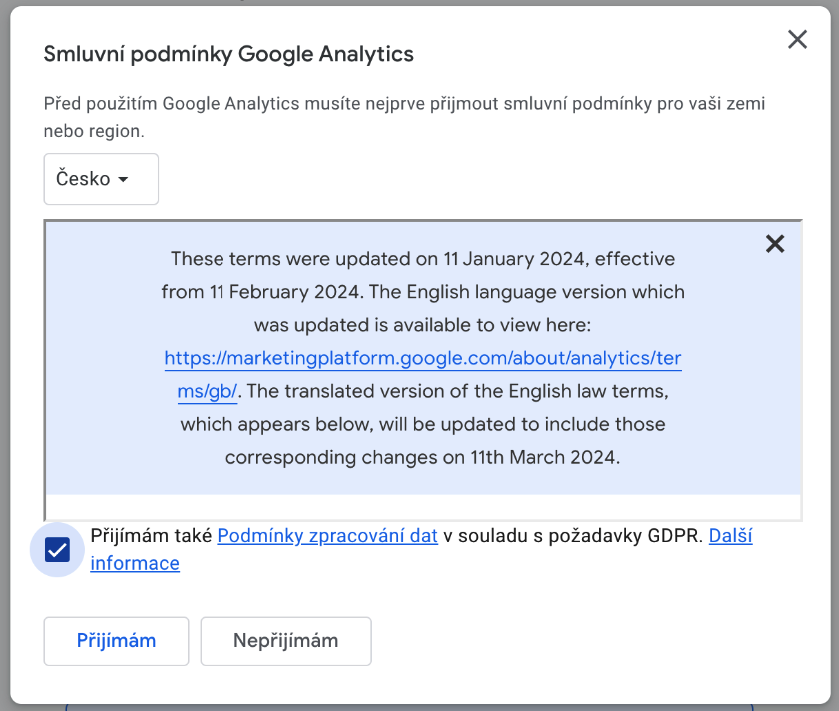Close the Google Analytics terms dialog
This screenshot has height=711, width=839.
[797, 40]
